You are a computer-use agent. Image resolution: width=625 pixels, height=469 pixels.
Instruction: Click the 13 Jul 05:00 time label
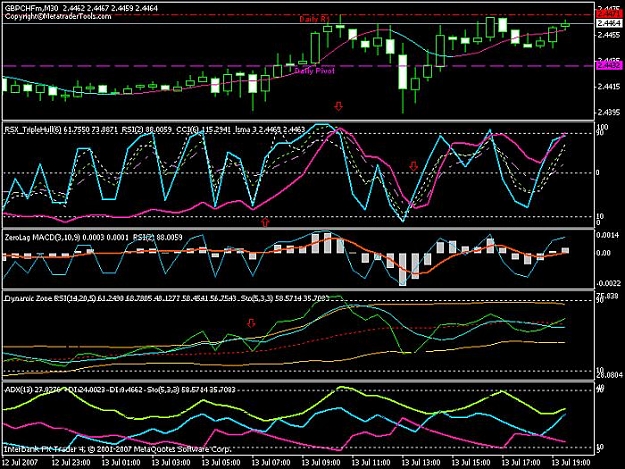pyautogui.click(x=221, y=463)
